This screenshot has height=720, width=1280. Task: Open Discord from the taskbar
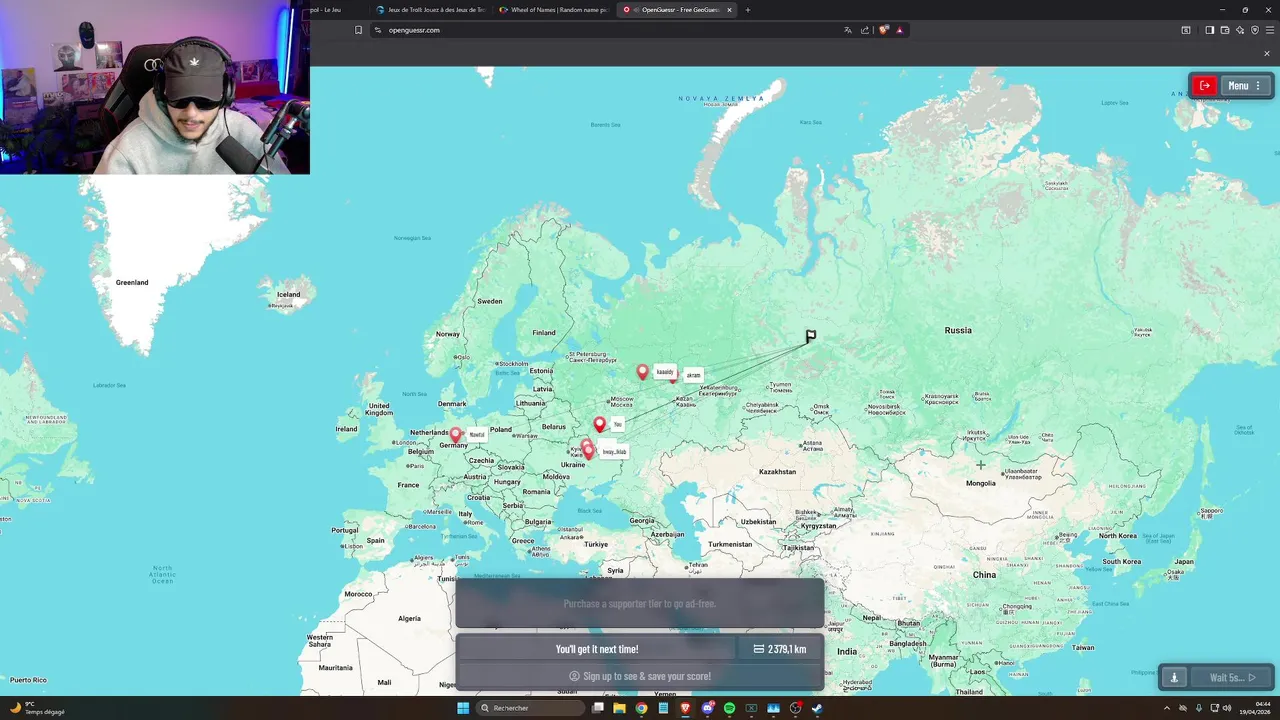tap(707, 708)
